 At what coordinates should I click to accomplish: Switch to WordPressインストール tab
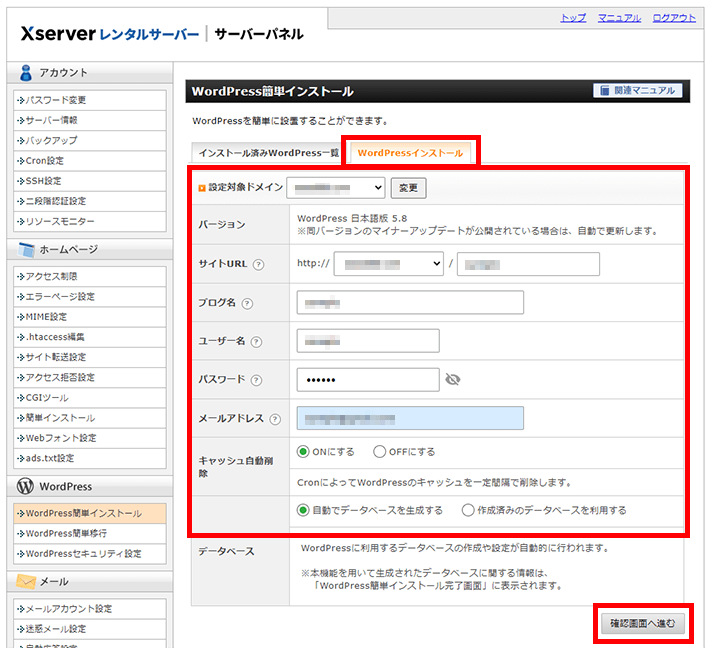pyautogui.click(x=410, y=153)
